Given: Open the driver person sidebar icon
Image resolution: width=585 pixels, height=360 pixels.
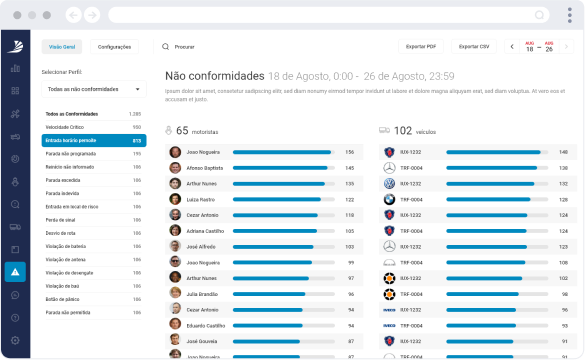Looking at the screenshot, I should (15, 182).
